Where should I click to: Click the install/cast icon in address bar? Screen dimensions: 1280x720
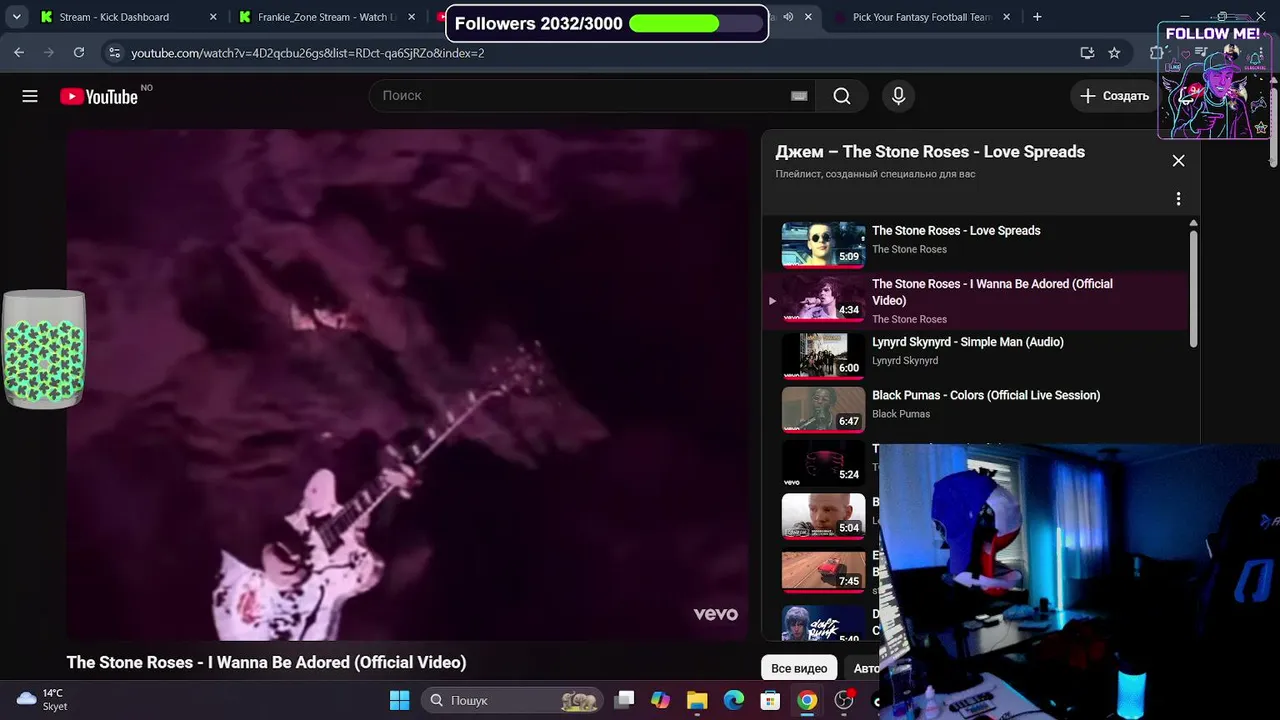[x=1087, y=53]
